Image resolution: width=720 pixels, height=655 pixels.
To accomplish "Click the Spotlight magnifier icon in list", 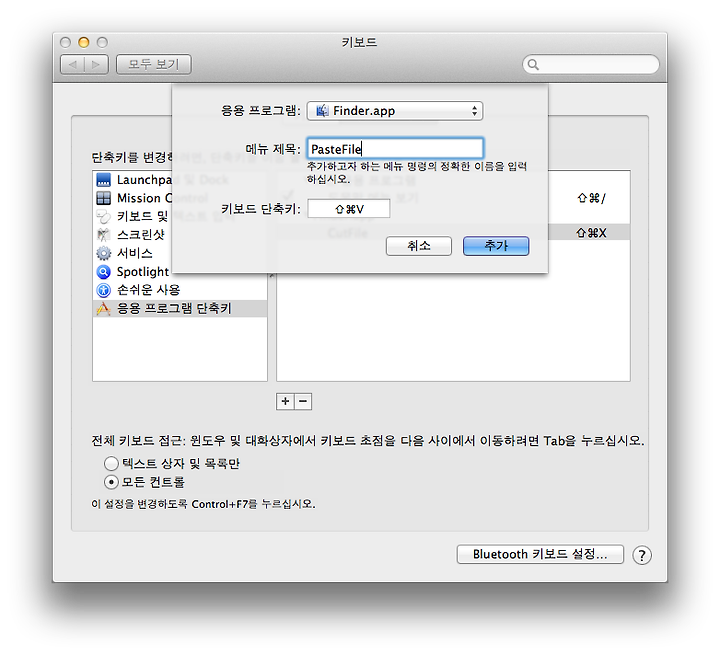I will pos(104,271).
